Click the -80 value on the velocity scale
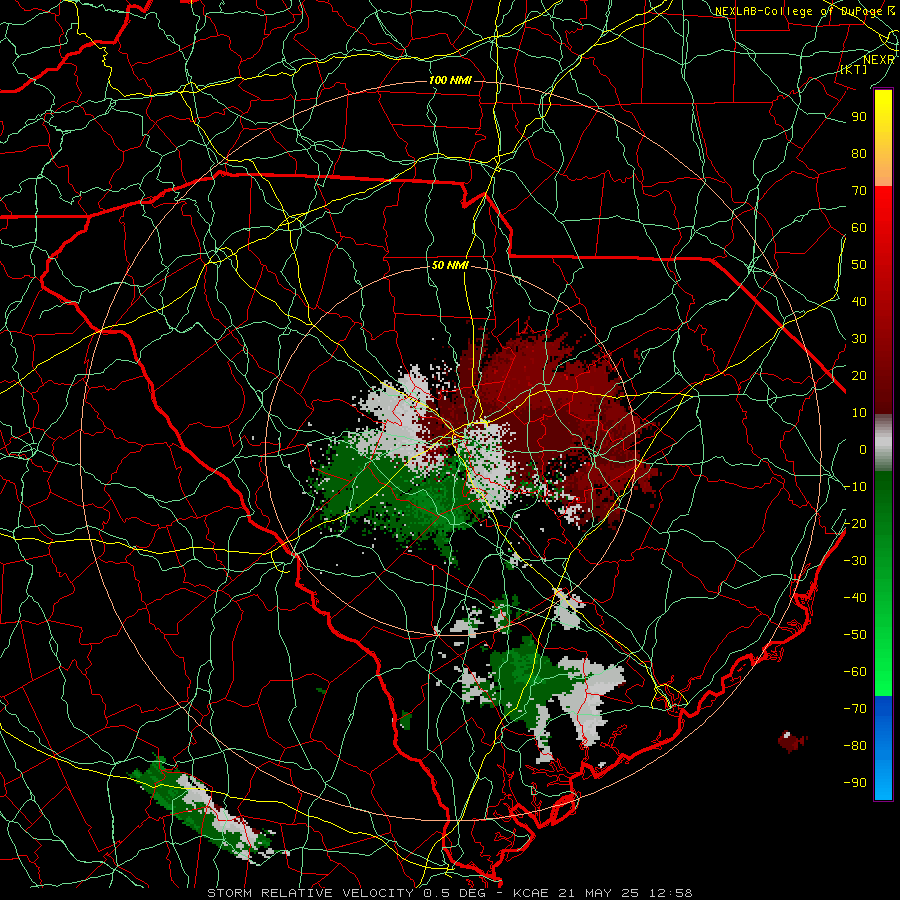 coord(855,746)
